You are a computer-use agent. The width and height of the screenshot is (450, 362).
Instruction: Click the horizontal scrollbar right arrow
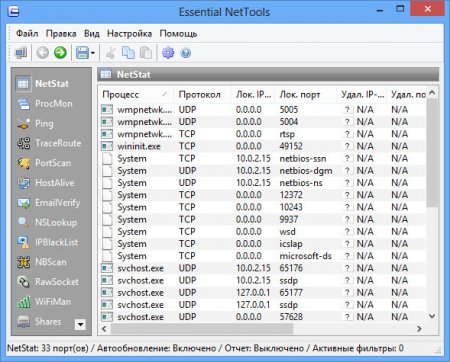pos(419,329)
